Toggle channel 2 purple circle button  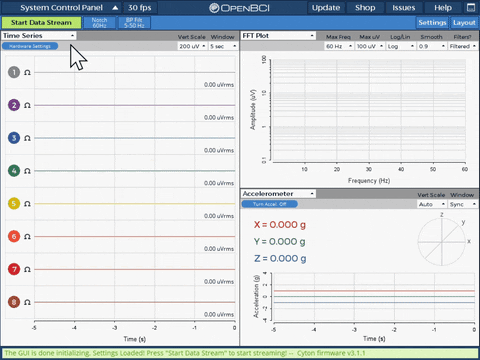14,105
